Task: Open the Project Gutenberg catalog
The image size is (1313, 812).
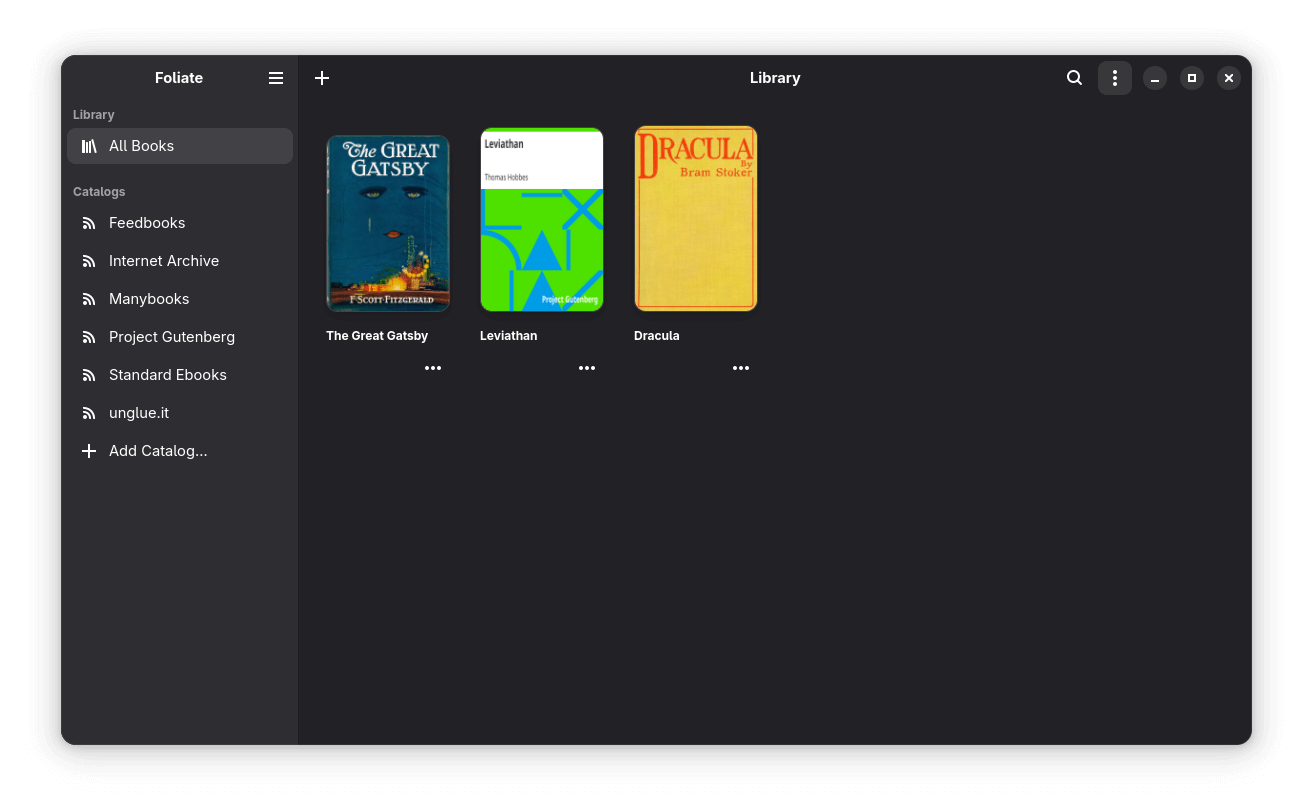Action: (x=171, y=337)
